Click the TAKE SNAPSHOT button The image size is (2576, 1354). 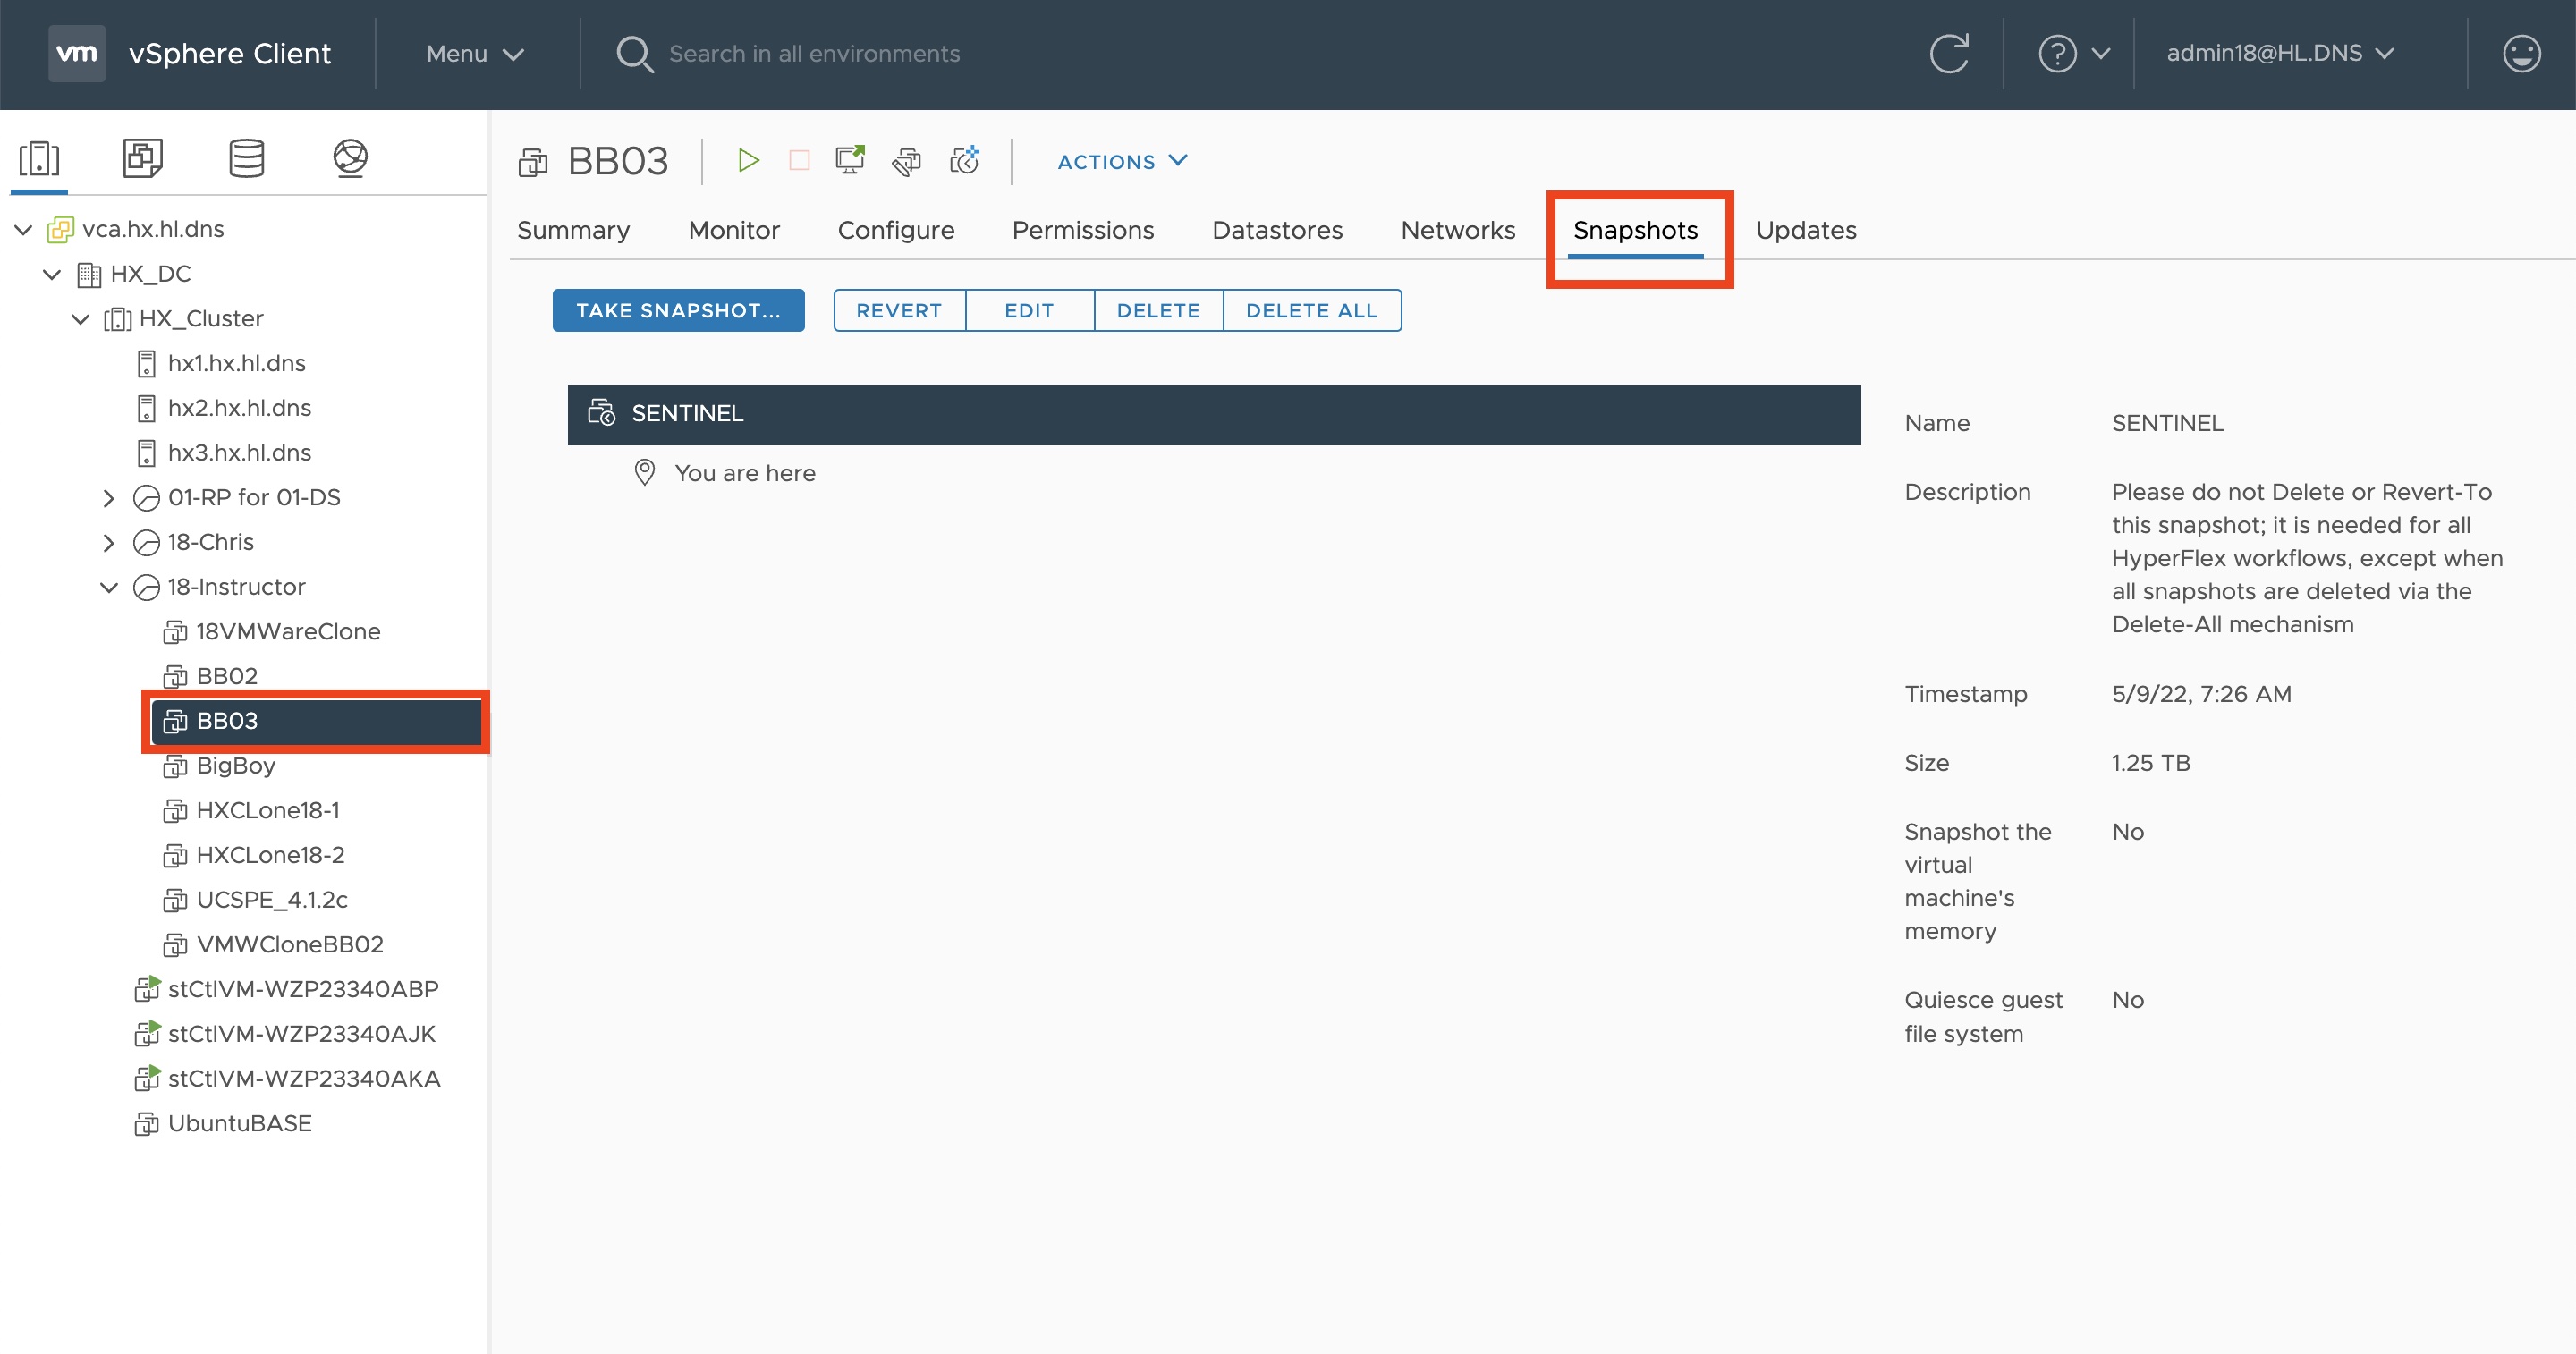678,310
